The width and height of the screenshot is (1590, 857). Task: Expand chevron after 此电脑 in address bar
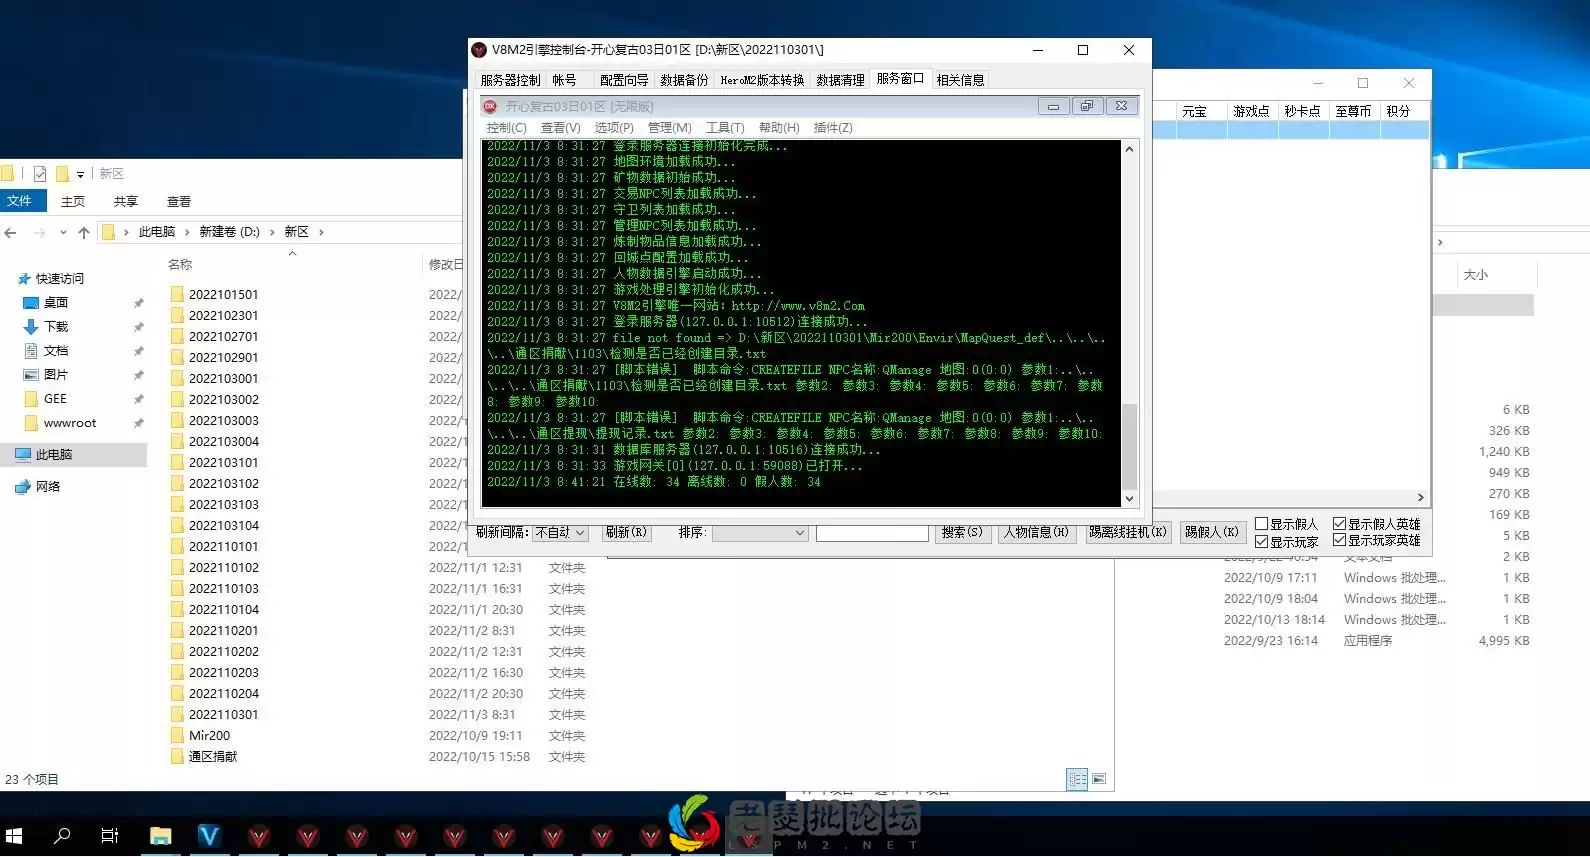(187, 232)
